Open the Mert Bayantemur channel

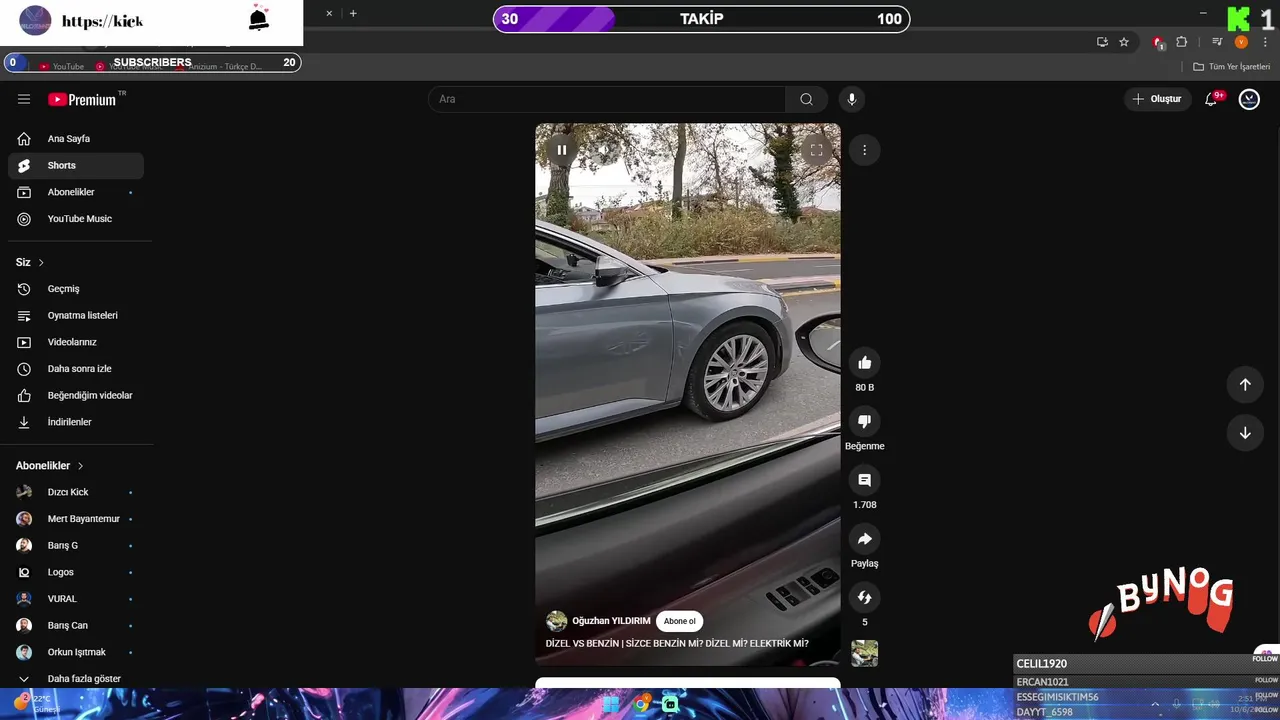[x=76, y=519]
